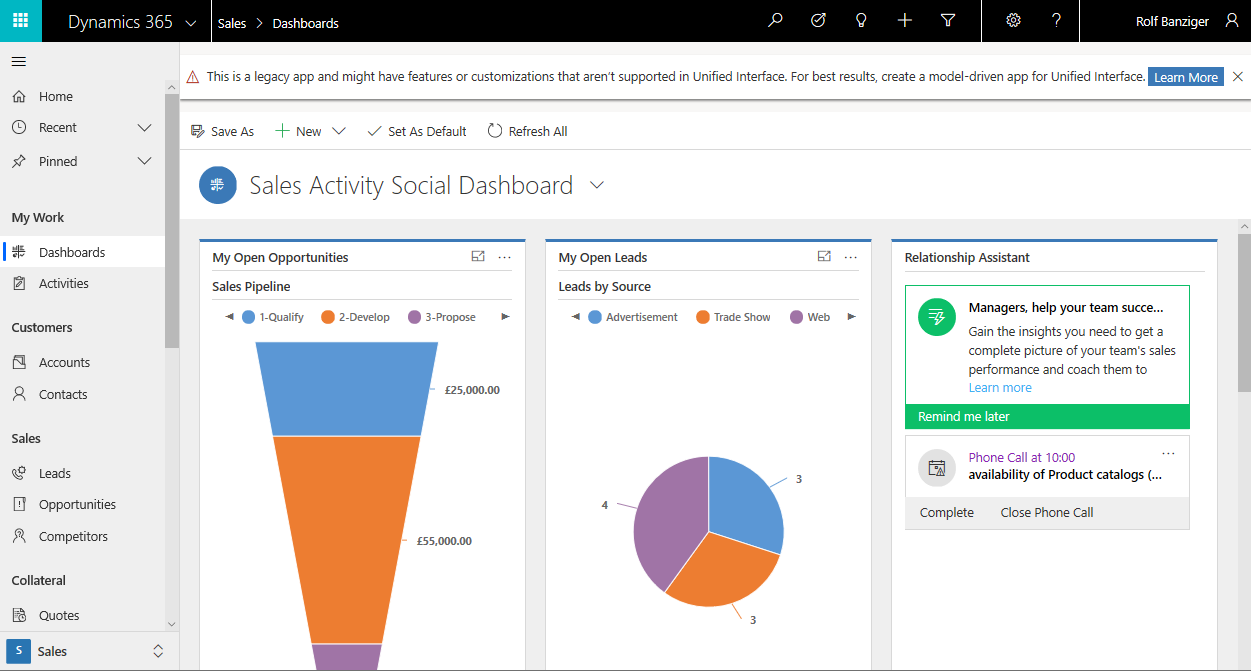Click Remind me later button
1251x671 pixels.
pos(964,417)
